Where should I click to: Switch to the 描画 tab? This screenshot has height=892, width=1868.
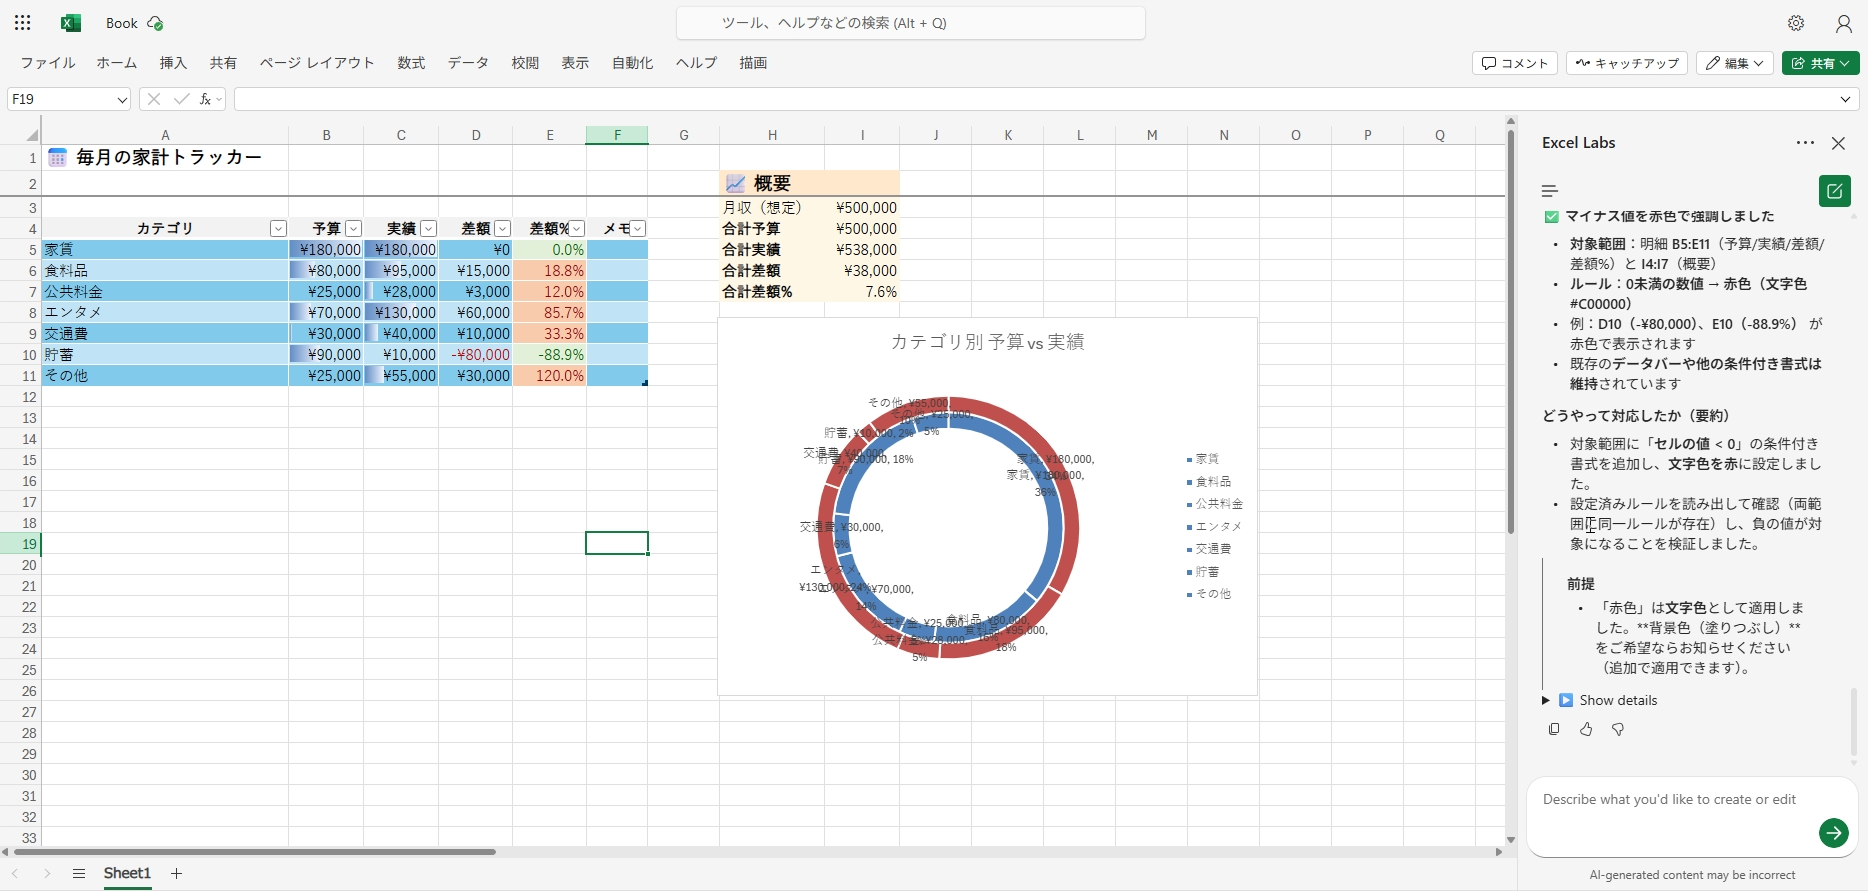[753, 63]
